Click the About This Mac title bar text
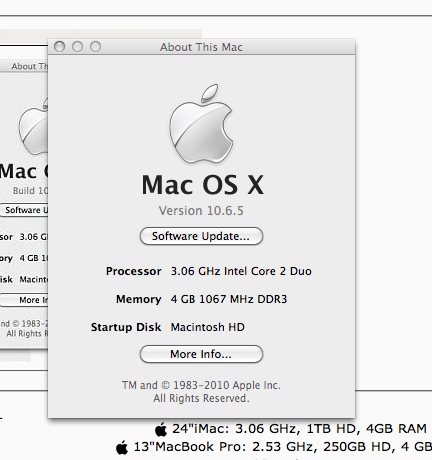Image resolution: width=432 pixels, height=460 pixels. tap(201, 47)
